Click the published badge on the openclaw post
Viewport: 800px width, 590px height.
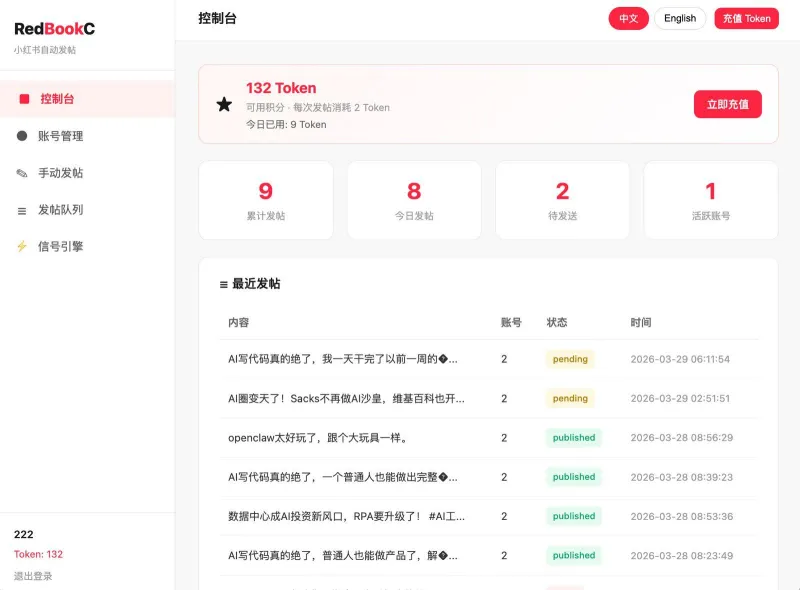coord(573,437)
